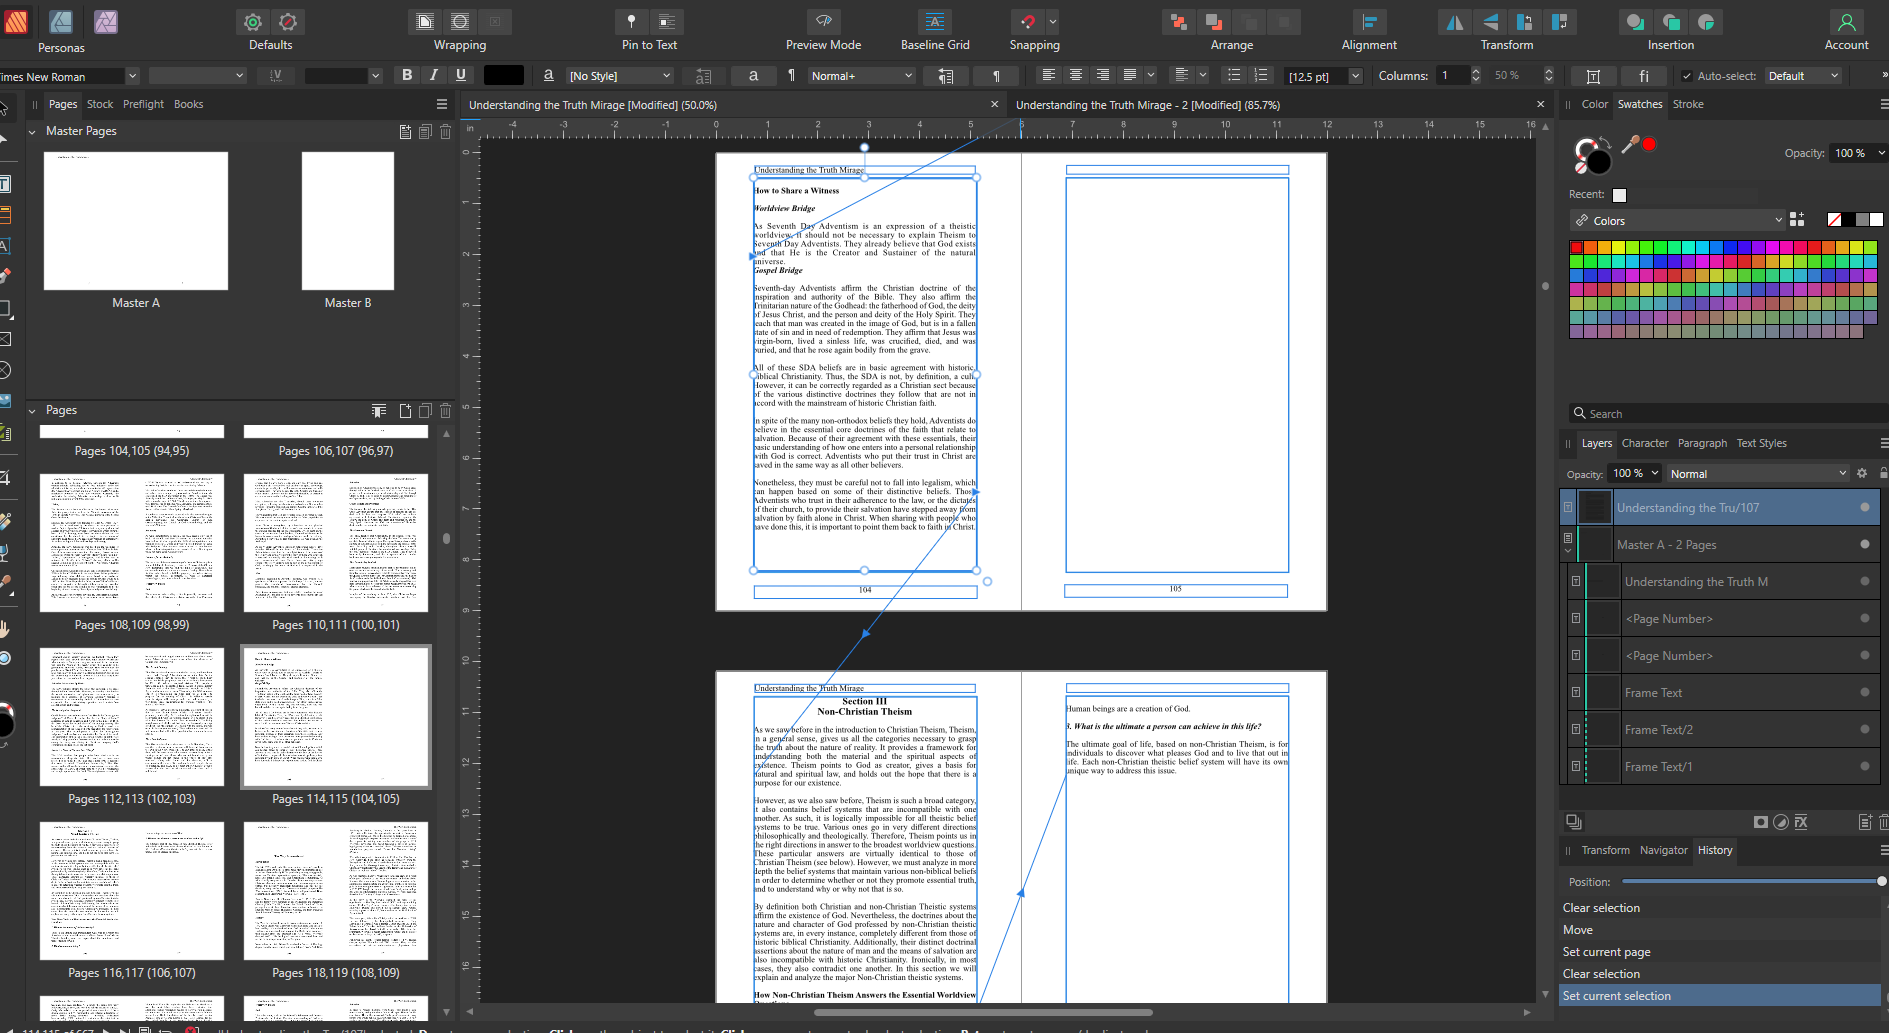Align text left
Image resolution: width=1889 pixels, height=1033 pixels.
point(1048,75)
